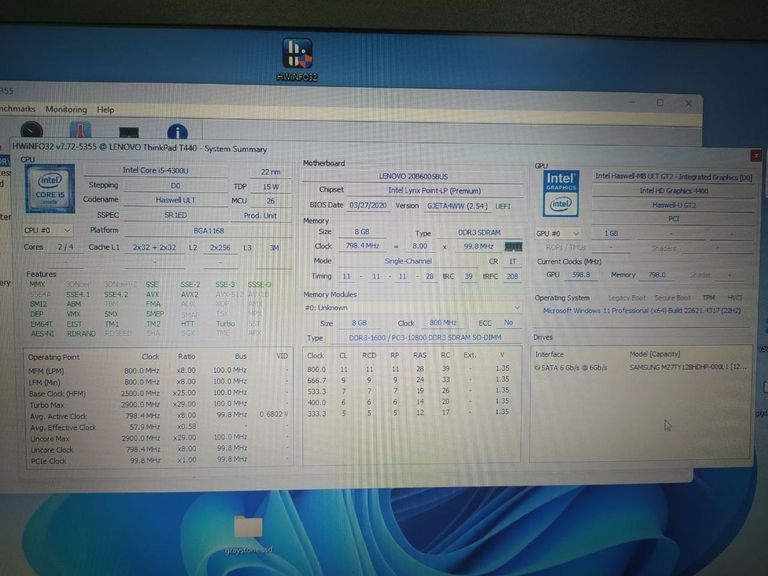
Task: Click the 22 nm process value
Action: pyautogui.click(x=271, y=172)
